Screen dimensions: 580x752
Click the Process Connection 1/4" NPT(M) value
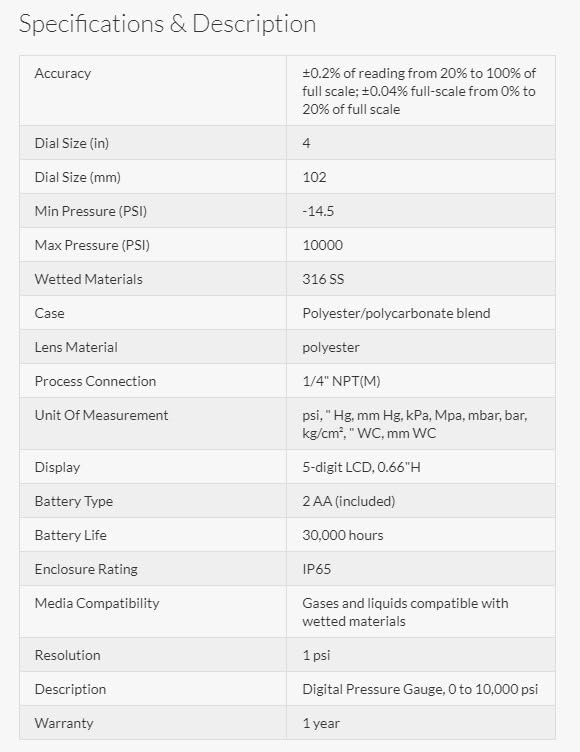pyautogui.click(x=341, y=381)
